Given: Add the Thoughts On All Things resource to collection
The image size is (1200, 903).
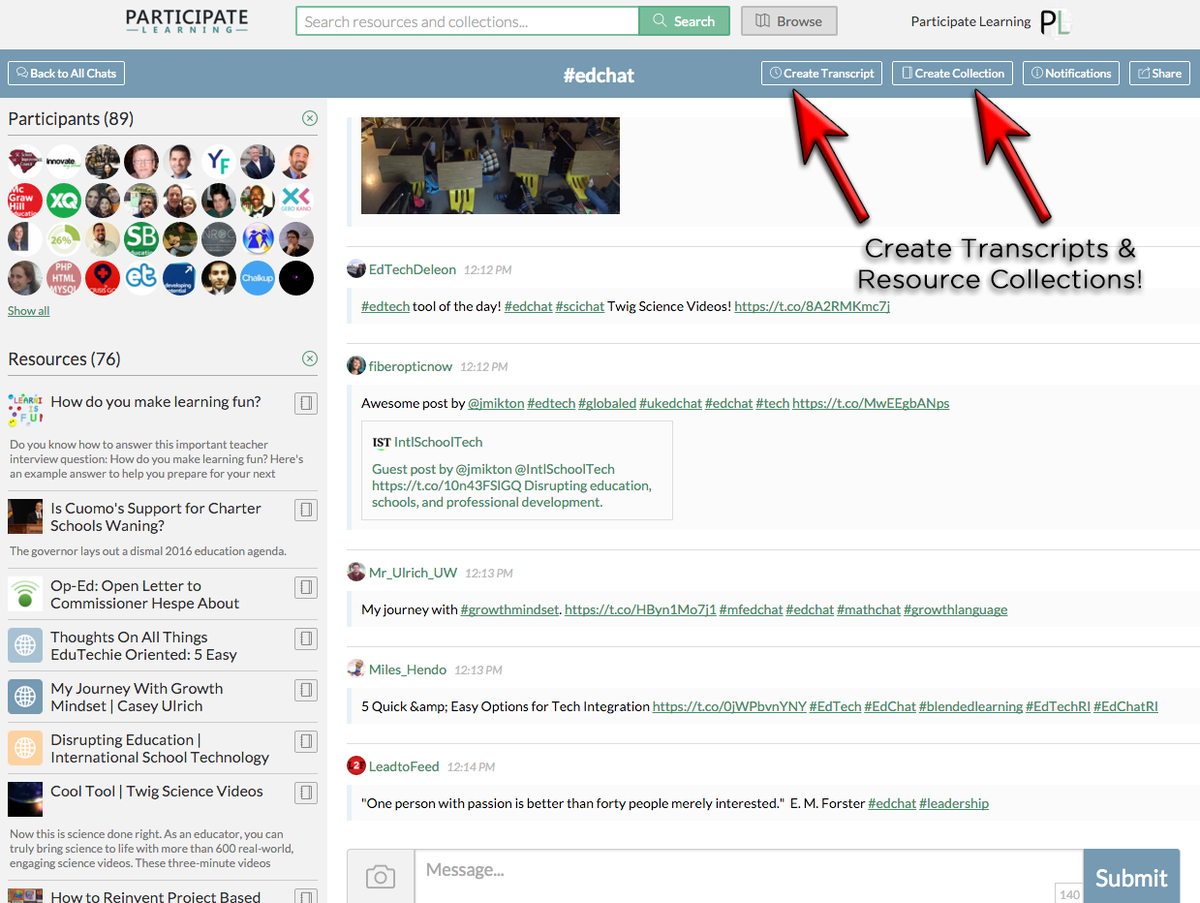Looking at the screenshot, I should (x=306, y=638).
